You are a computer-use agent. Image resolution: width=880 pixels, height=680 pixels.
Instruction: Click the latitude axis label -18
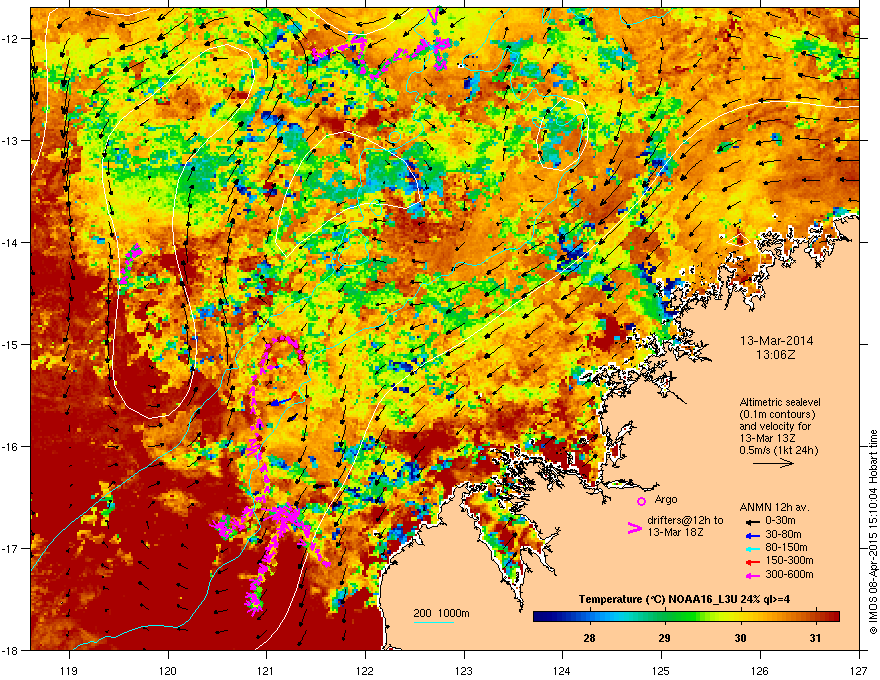tap(11, 650)
